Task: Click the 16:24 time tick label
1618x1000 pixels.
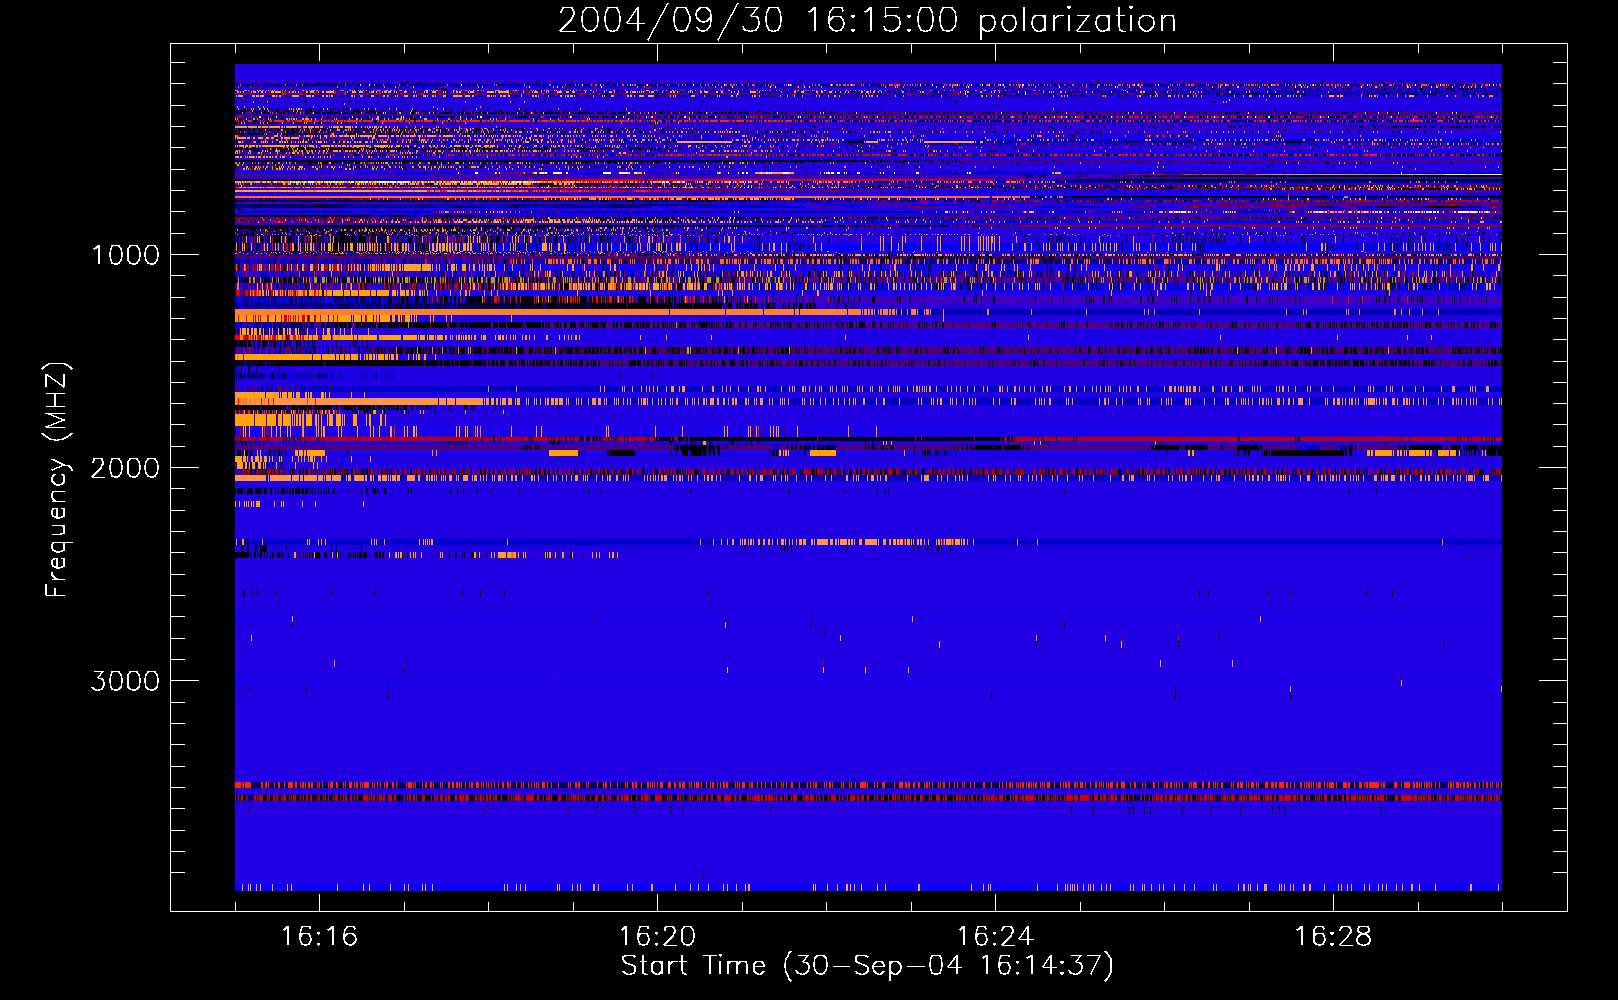Action: pyautogui.click(x=995, y=936)
